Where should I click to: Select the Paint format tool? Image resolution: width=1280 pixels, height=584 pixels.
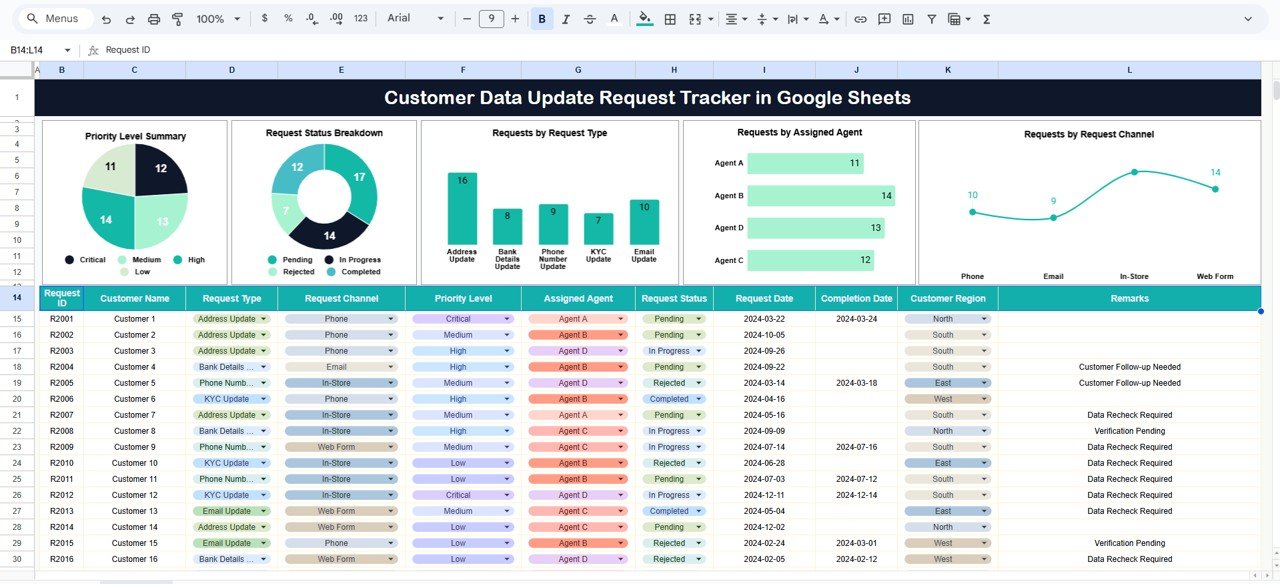pos(178,18)
